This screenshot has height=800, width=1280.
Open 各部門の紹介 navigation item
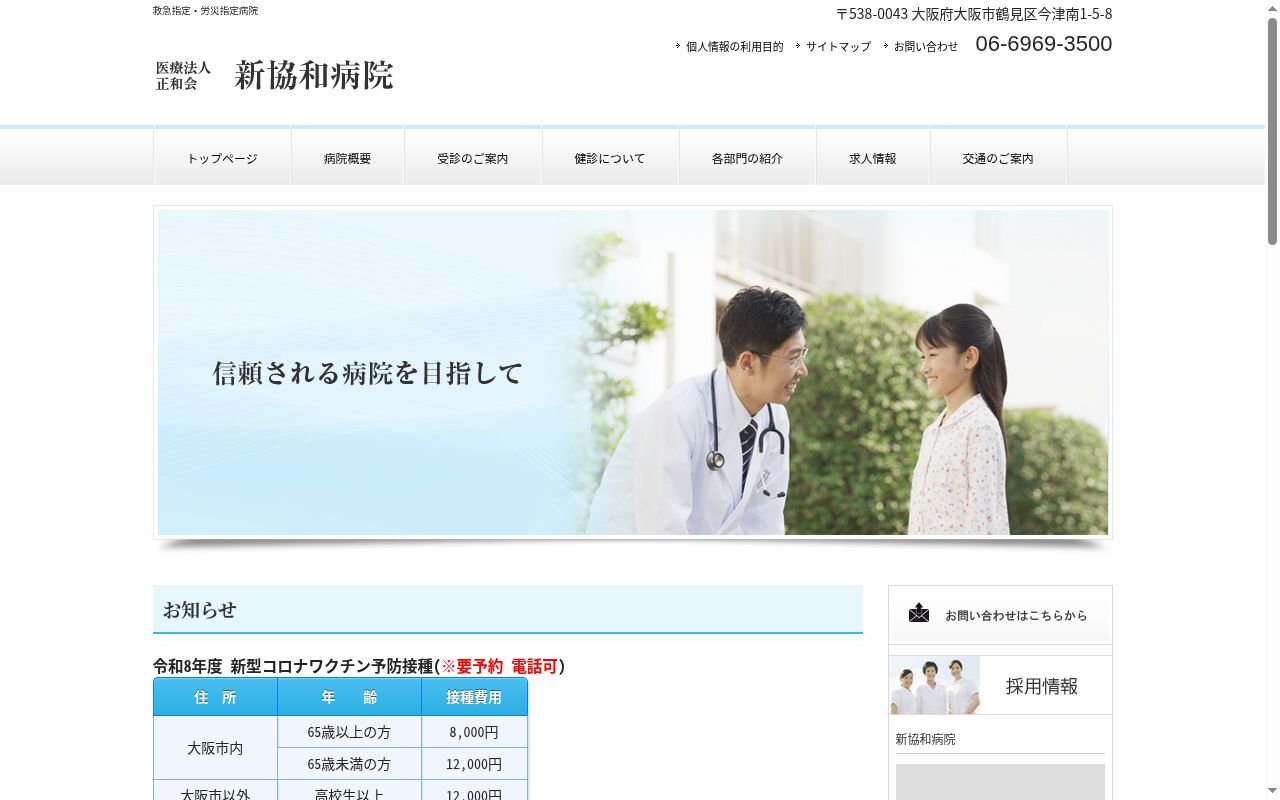tap(747, 158)
